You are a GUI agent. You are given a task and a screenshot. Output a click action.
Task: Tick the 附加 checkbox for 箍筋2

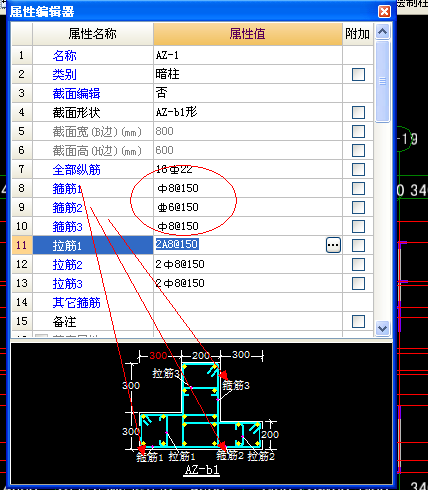click(x=358, y=207)
